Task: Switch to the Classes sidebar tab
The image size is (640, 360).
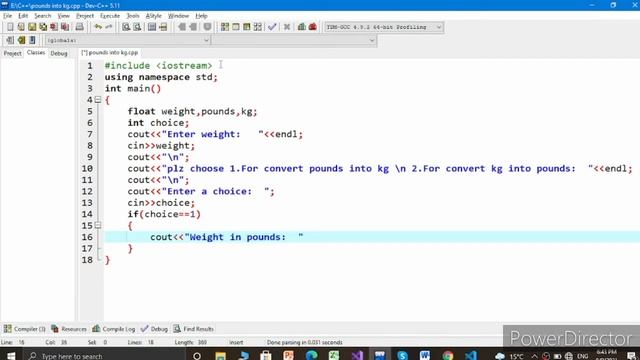Action: coord(36,53)
